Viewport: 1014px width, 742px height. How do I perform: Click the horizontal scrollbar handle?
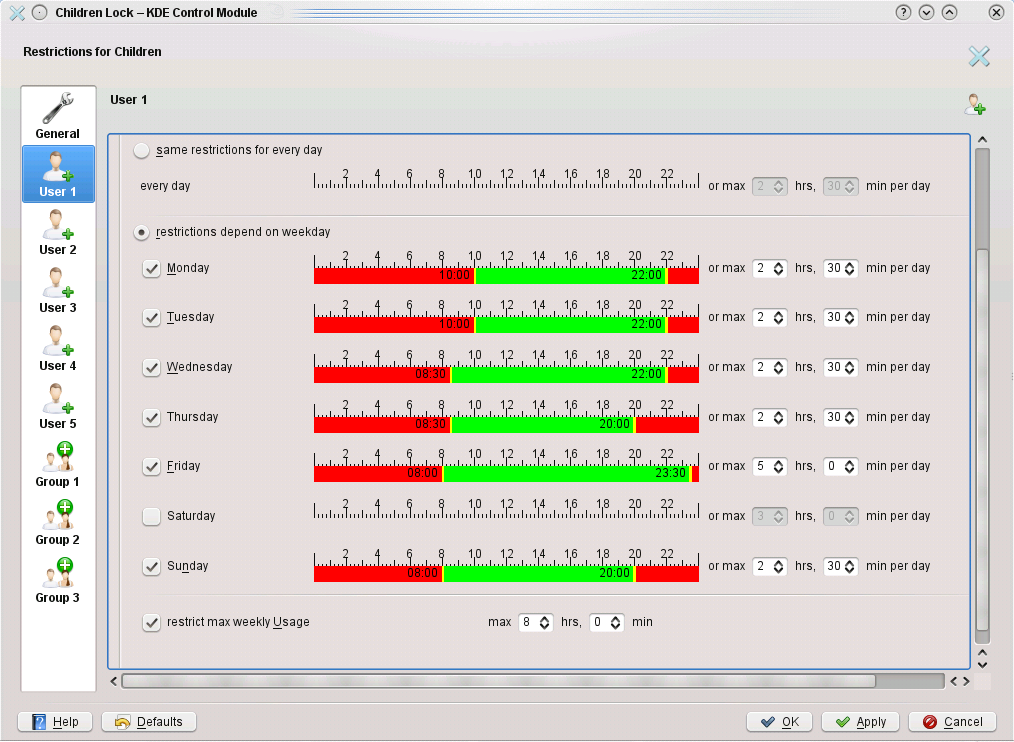coord(499,681)
